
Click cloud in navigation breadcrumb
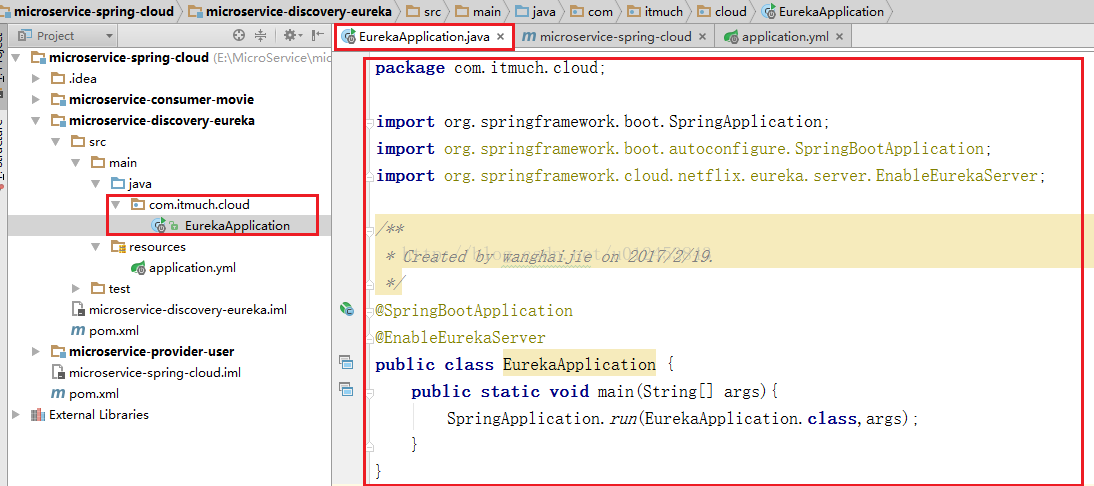pos(730,11)
